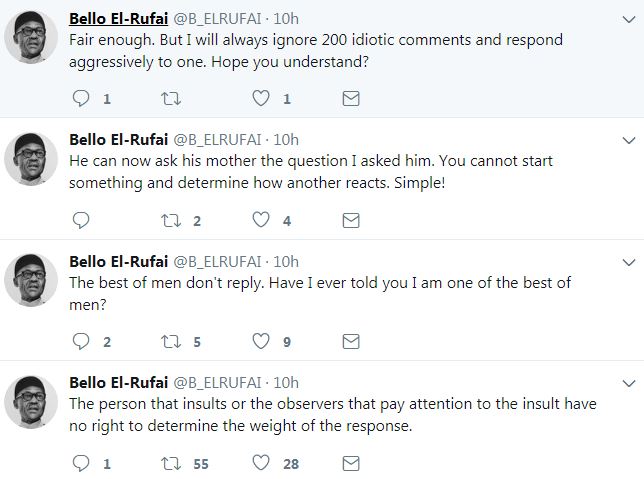
Task: Retweet the "ask his mother" tweet
Action: click(x=172, y=220)
